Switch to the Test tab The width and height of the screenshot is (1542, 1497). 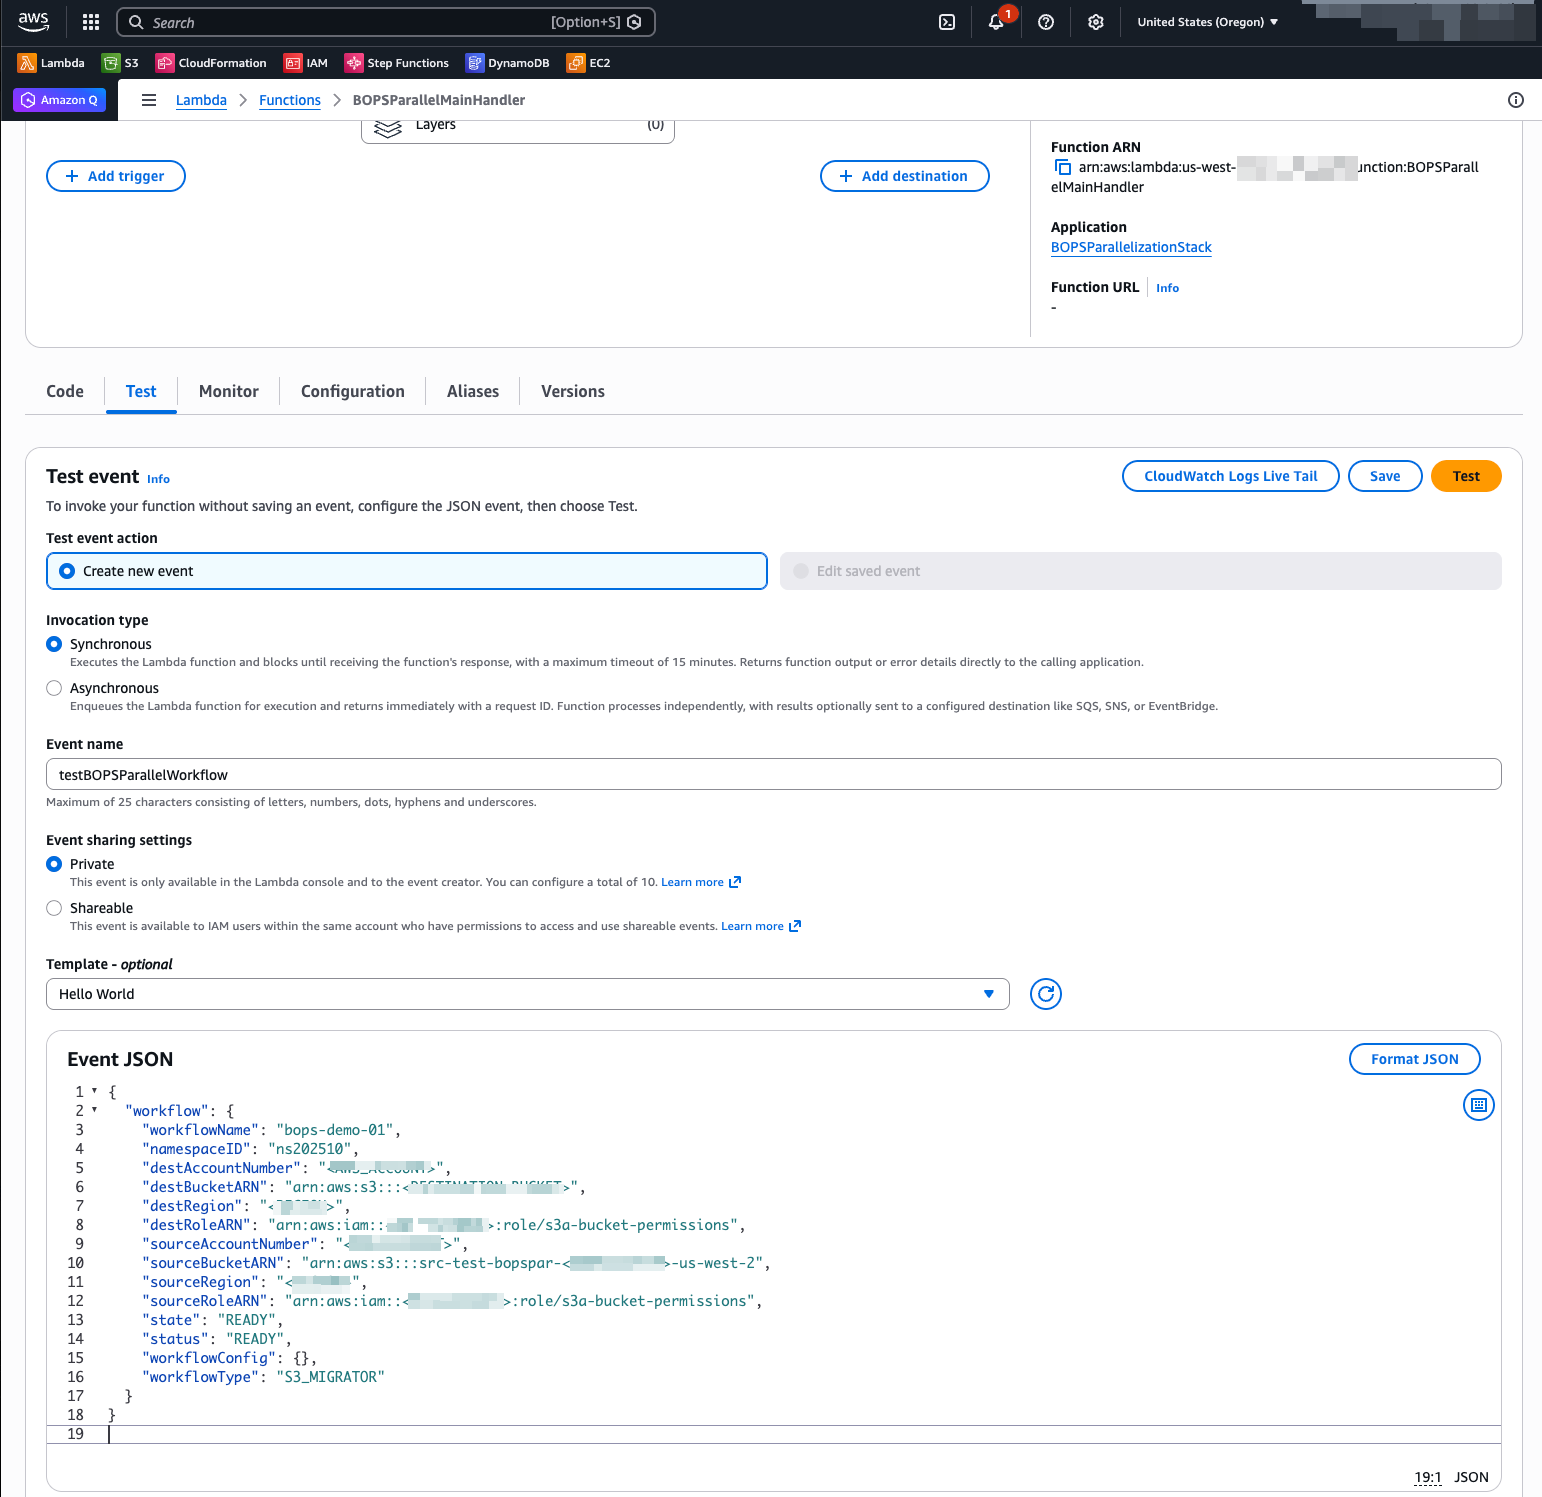141,391
